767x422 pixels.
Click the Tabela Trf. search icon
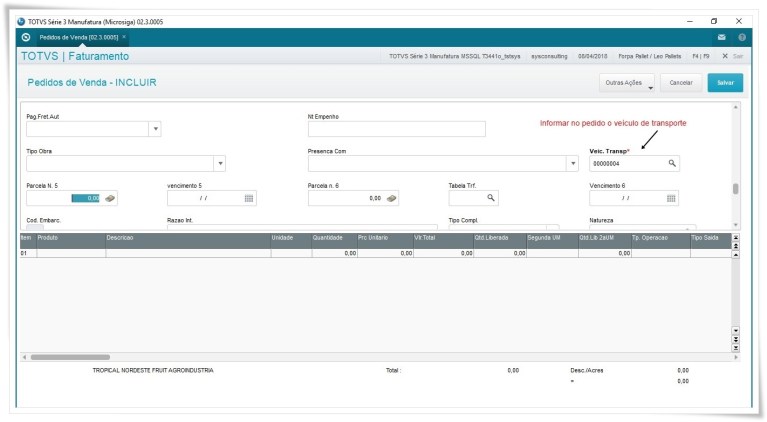pos(491,198)
